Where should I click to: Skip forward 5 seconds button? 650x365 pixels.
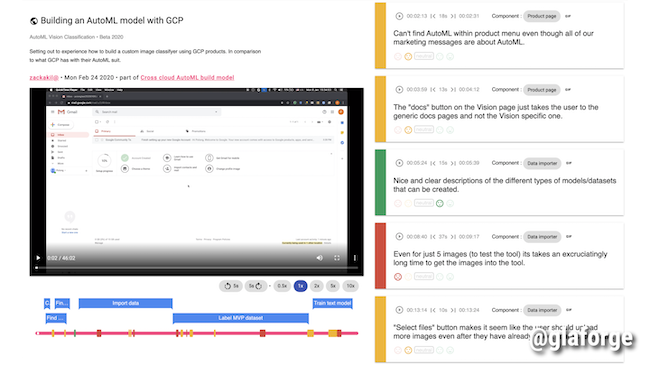tap(255, 286)
